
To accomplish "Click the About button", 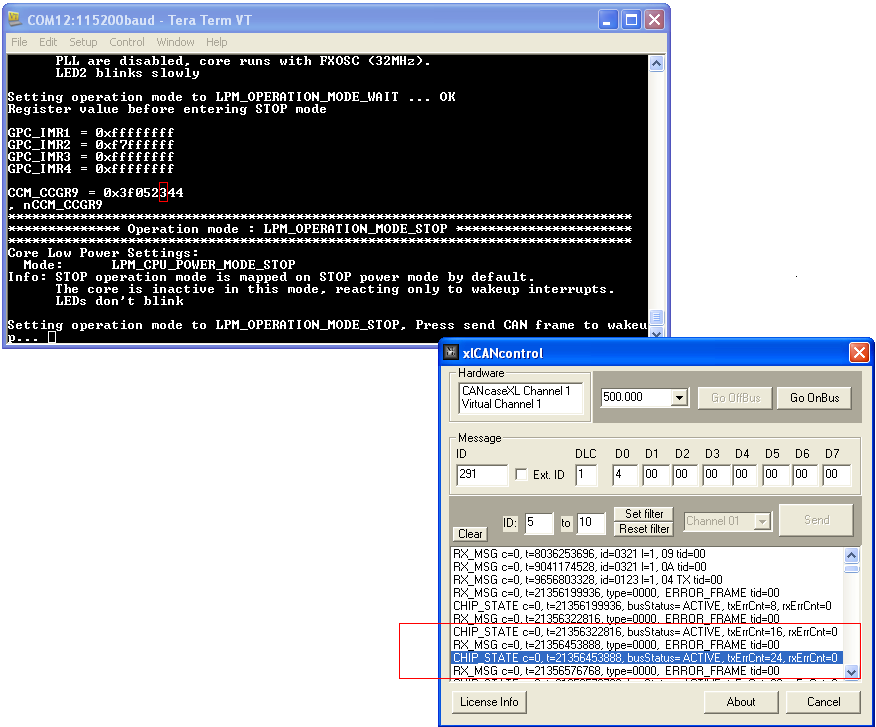I will tap(741, 702).
